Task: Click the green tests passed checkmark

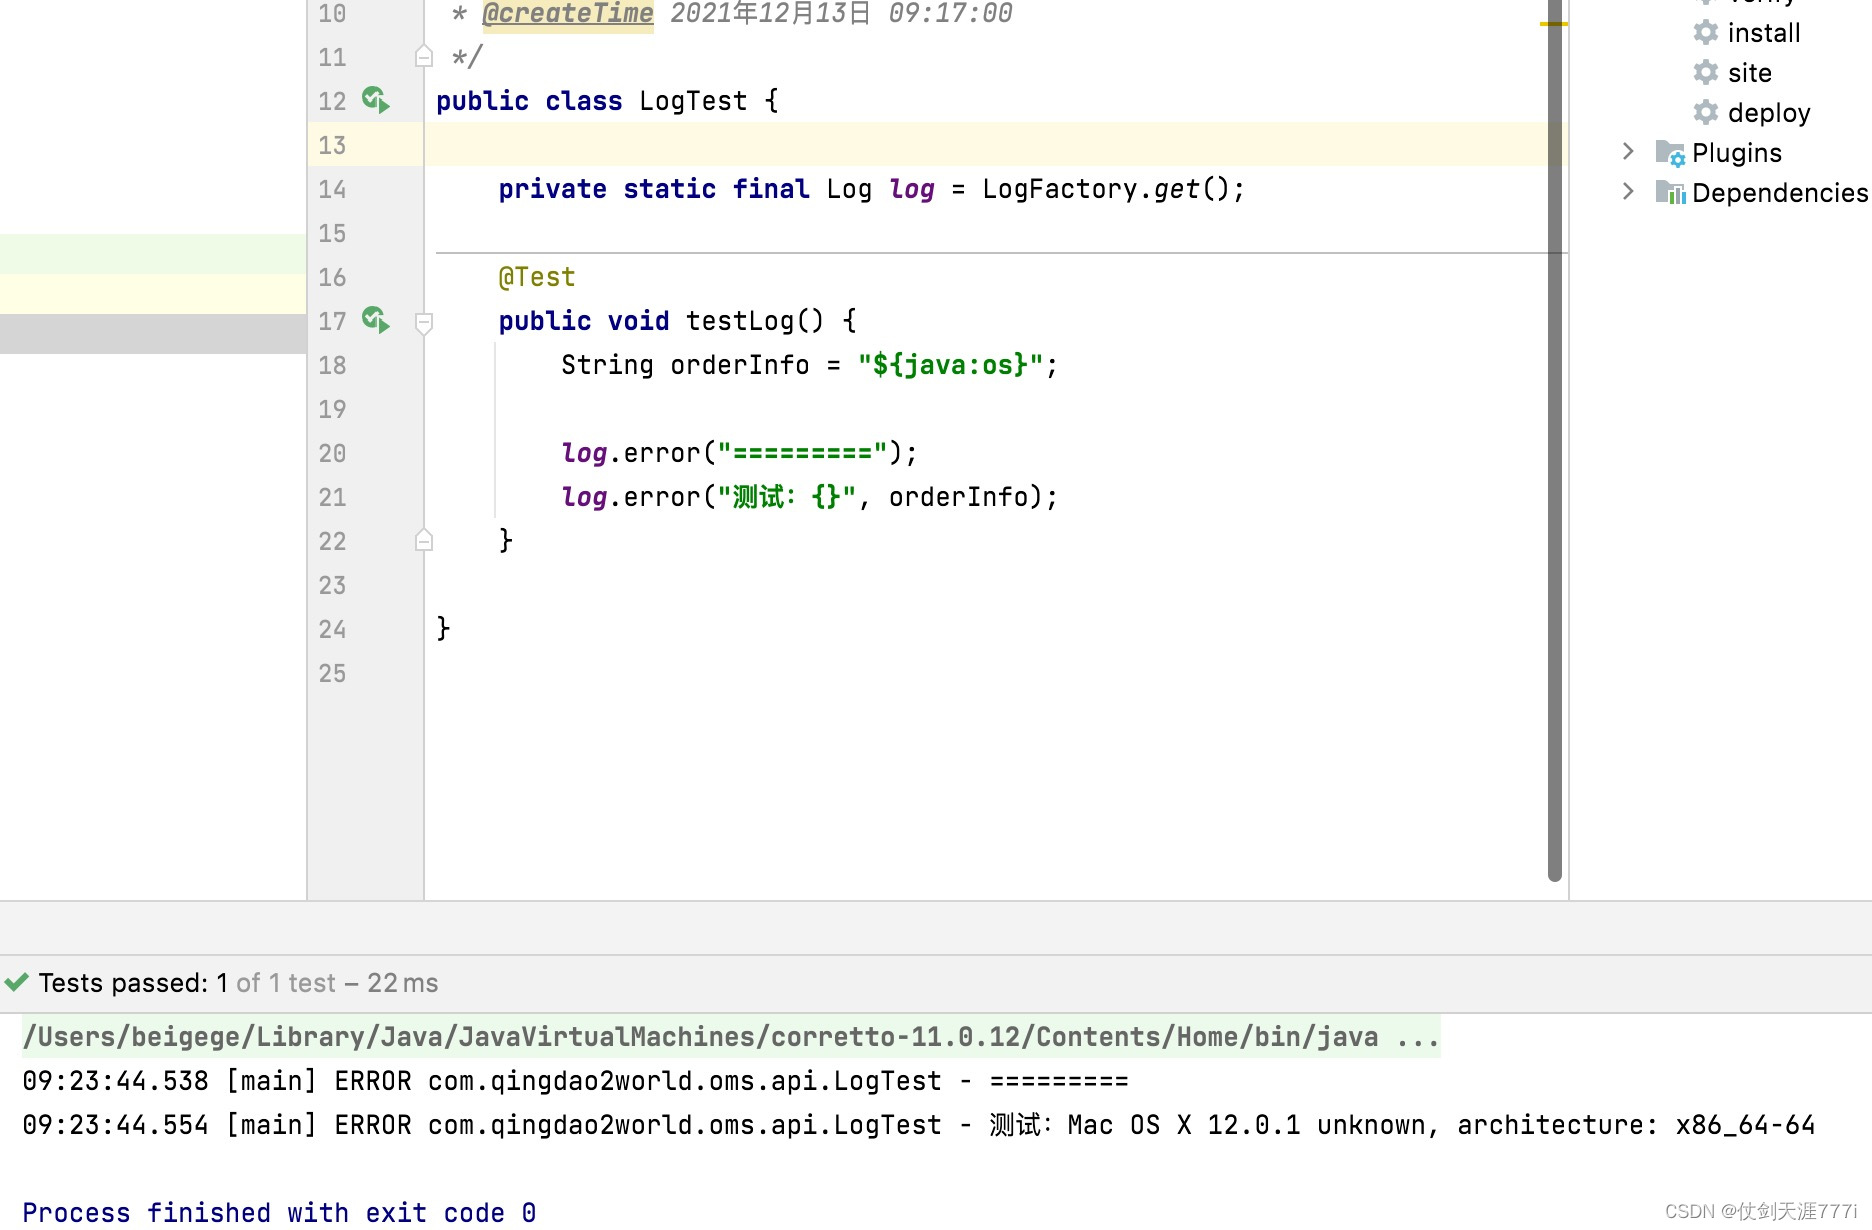Action: (16, 982)
